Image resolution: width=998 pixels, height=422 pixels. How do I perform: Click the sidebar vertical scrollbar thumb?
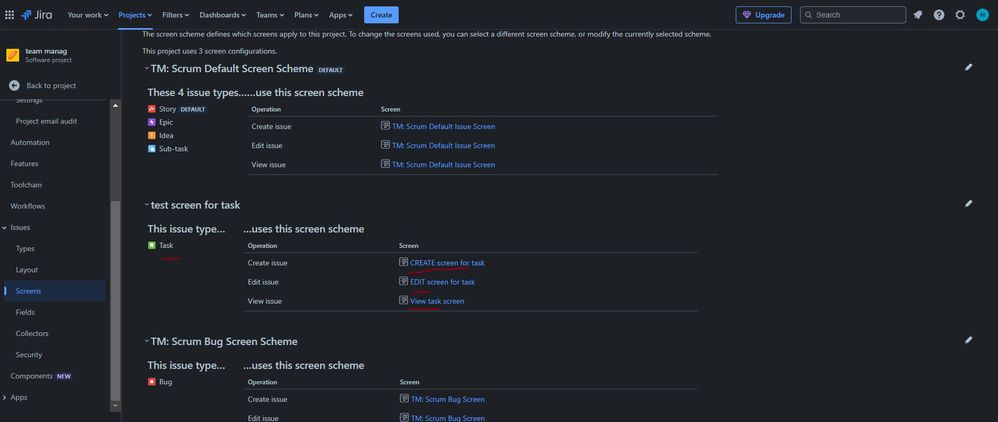[x=115, y=299]
